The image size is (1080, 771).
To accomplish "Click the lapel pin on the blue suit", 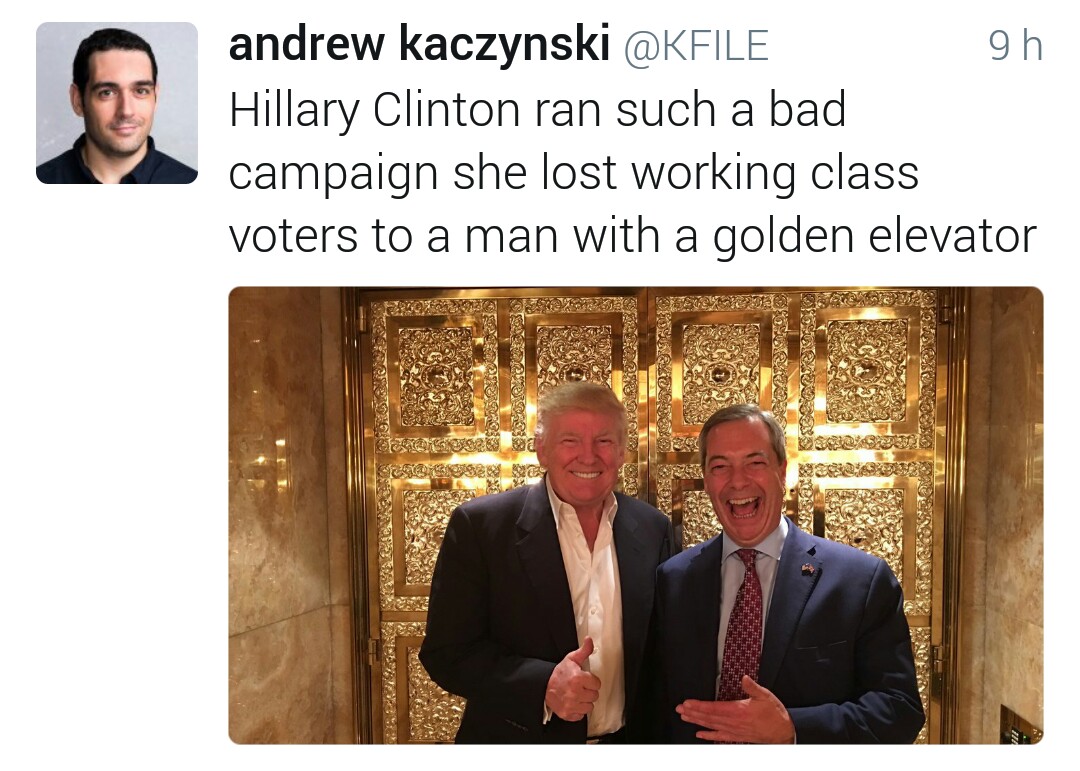I will (806, 570).
